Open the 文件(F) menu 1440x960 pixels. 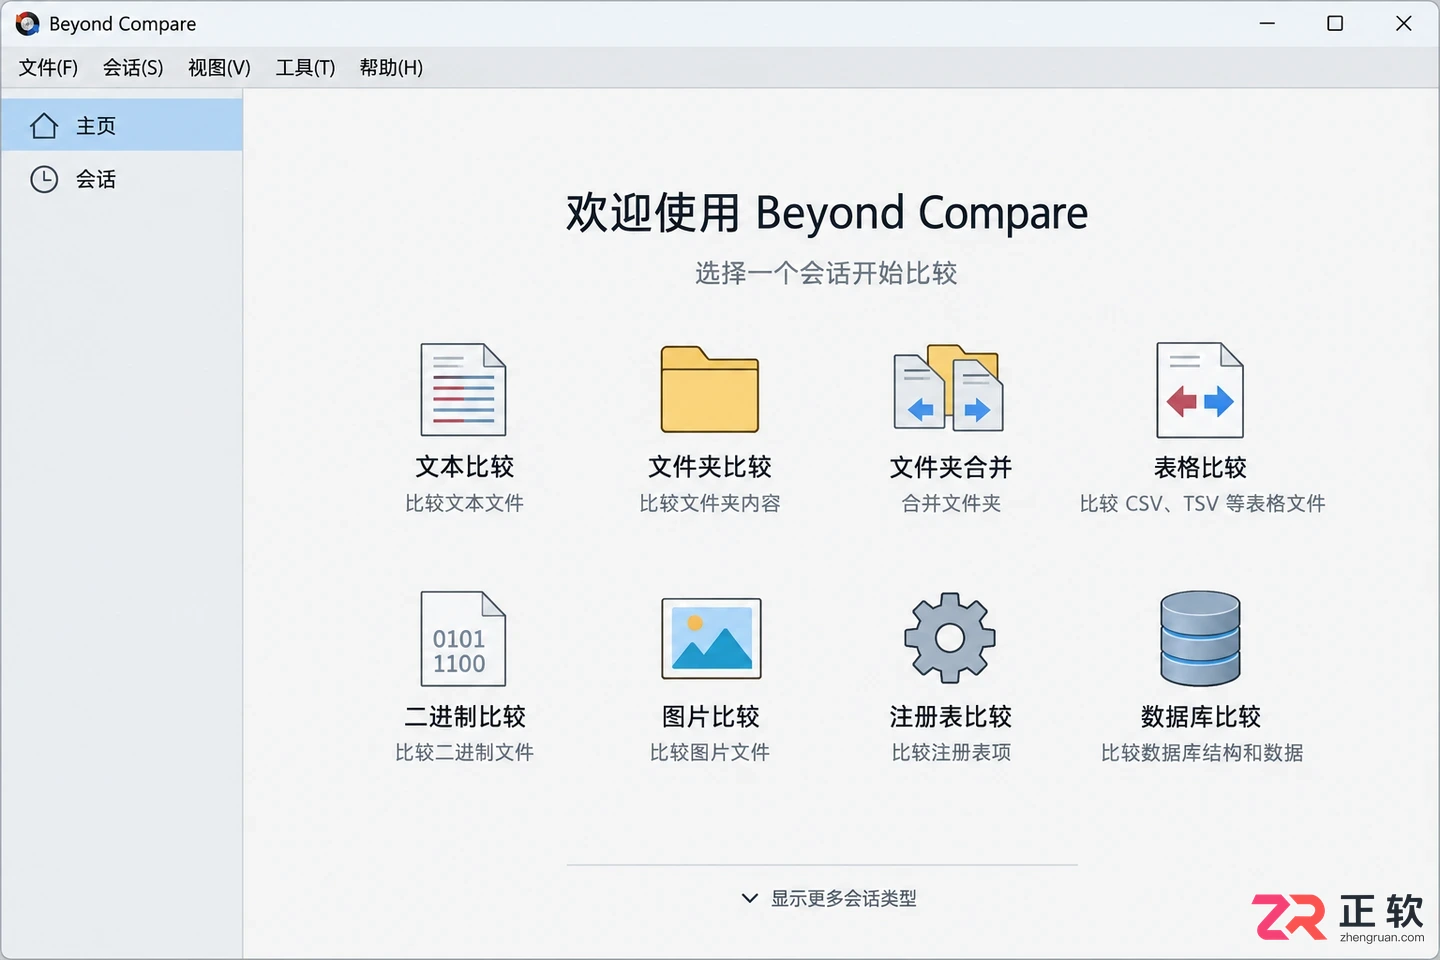point(48,68)
